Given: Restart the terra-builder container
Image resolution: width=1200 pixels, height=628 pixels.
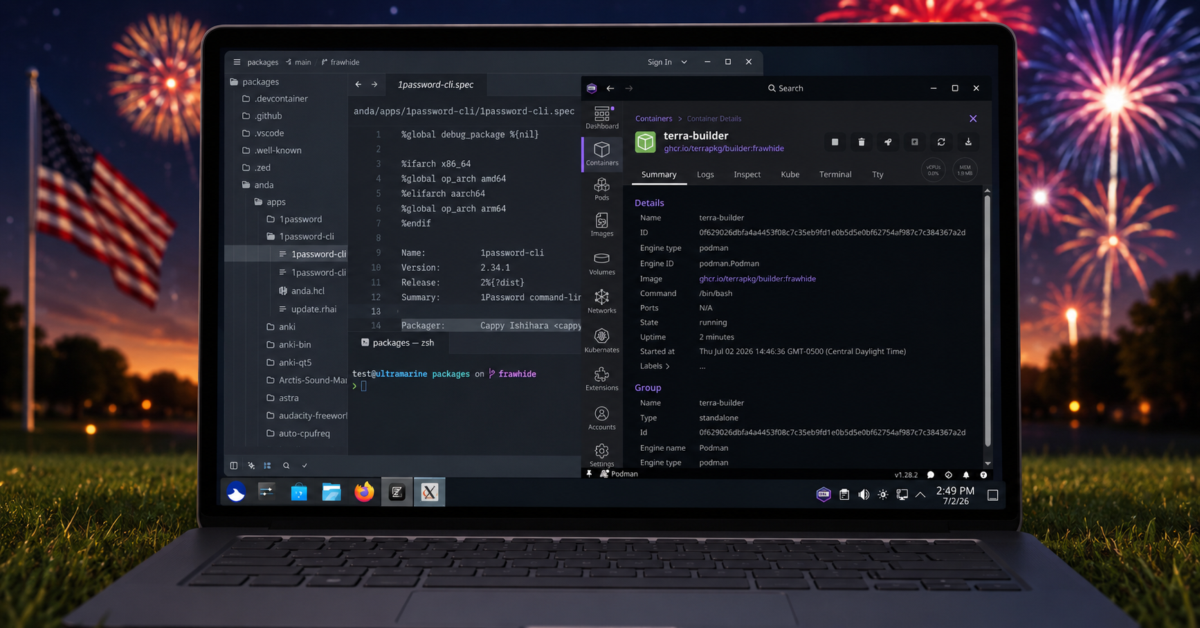Looking at the screenshot, I should 941,142.
